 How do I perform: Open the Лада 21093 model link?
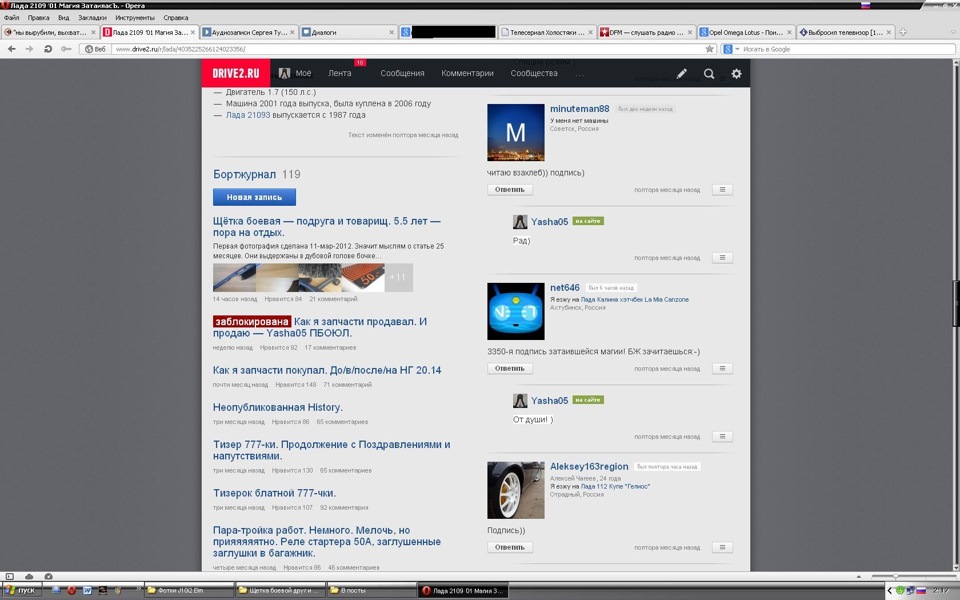coord(247,114)
